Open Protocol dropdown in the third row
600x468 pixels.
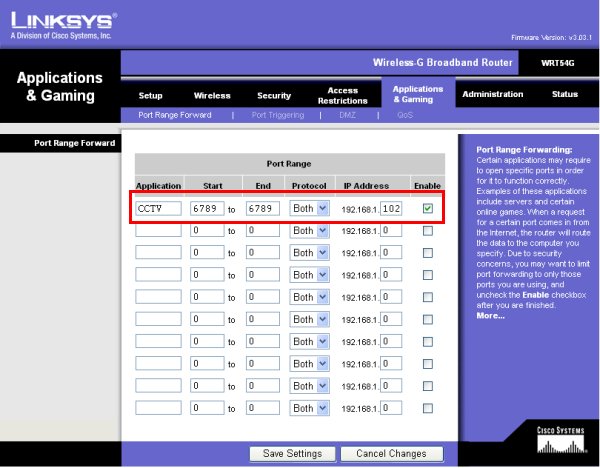[x=309, y=253]
